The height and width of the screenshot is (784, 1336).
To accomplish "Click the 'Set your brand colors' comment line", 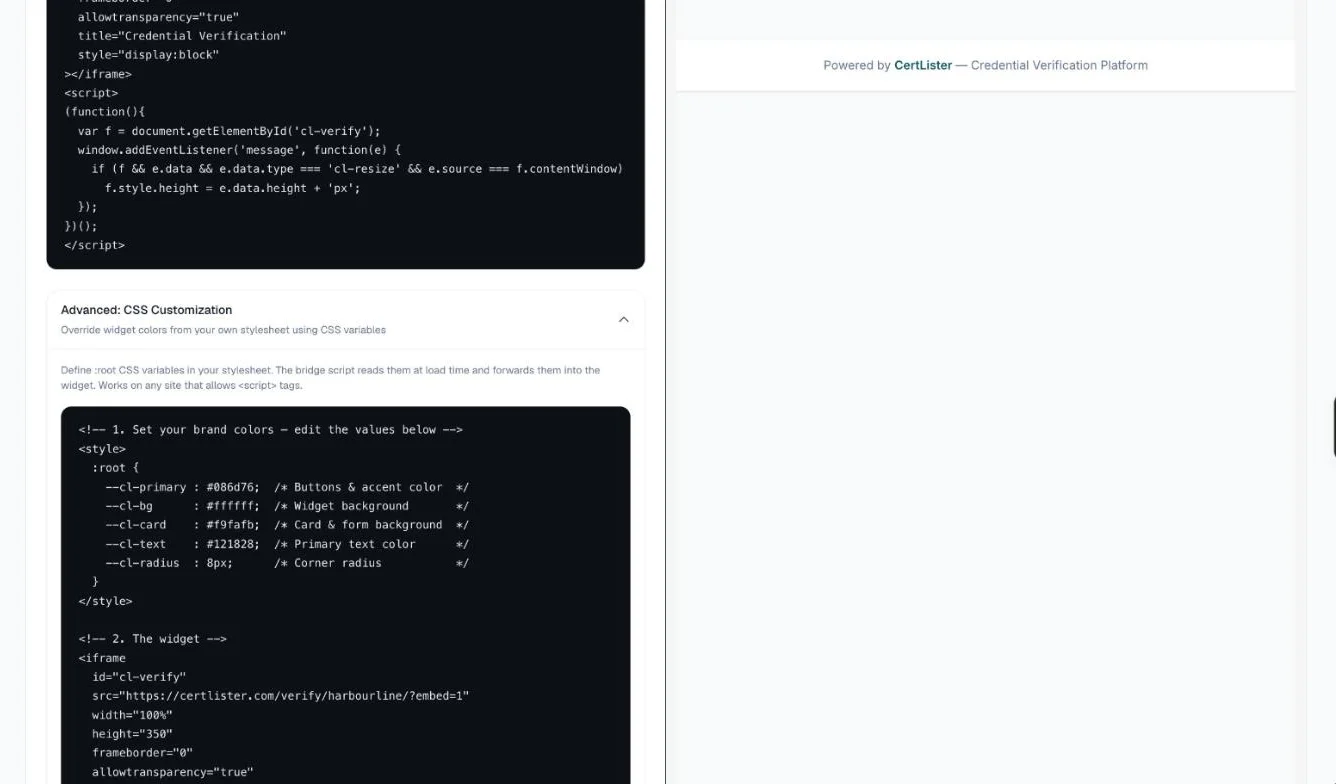I will tap(270, 430).
